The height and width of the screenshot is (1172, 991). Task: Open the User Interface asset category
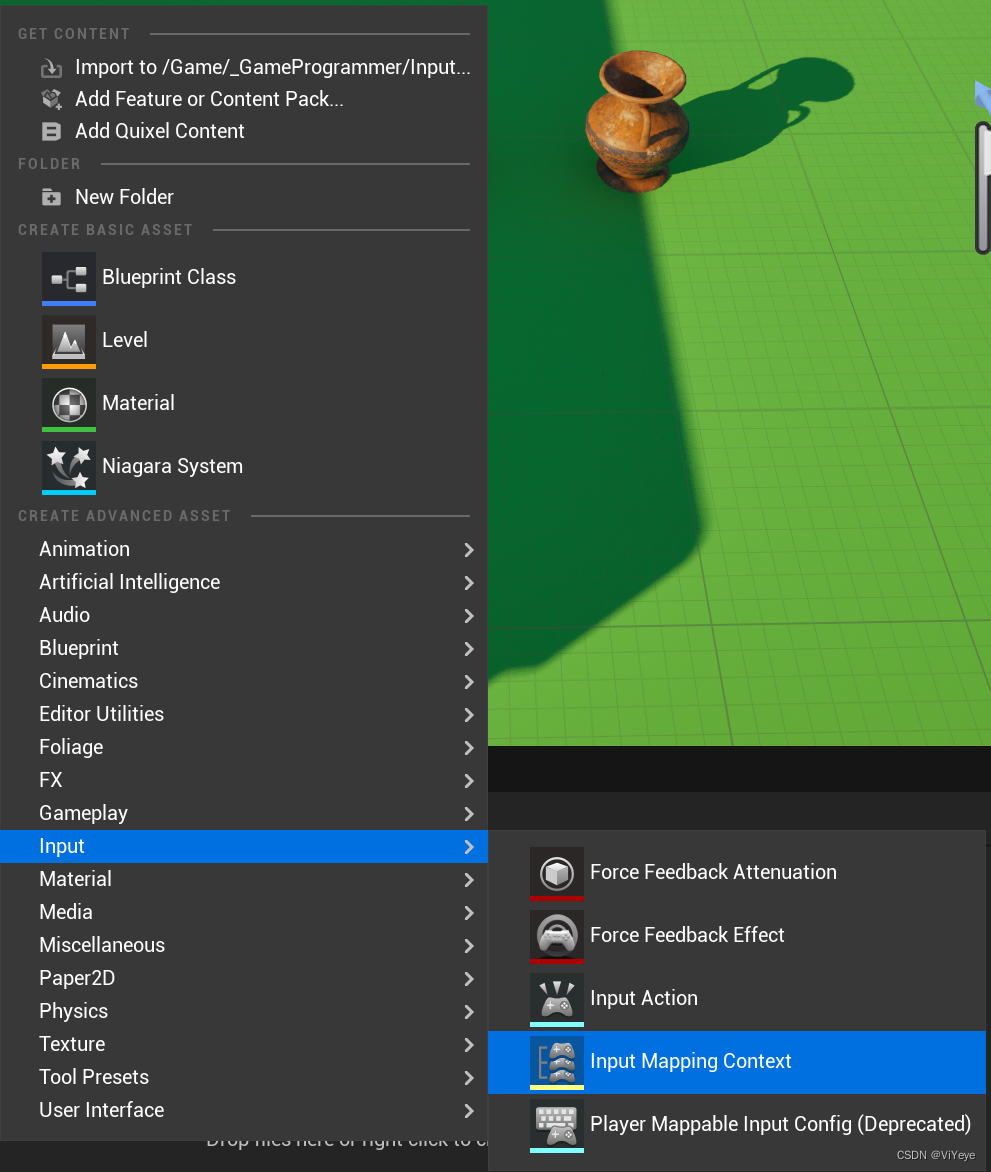pos(244,1110)
